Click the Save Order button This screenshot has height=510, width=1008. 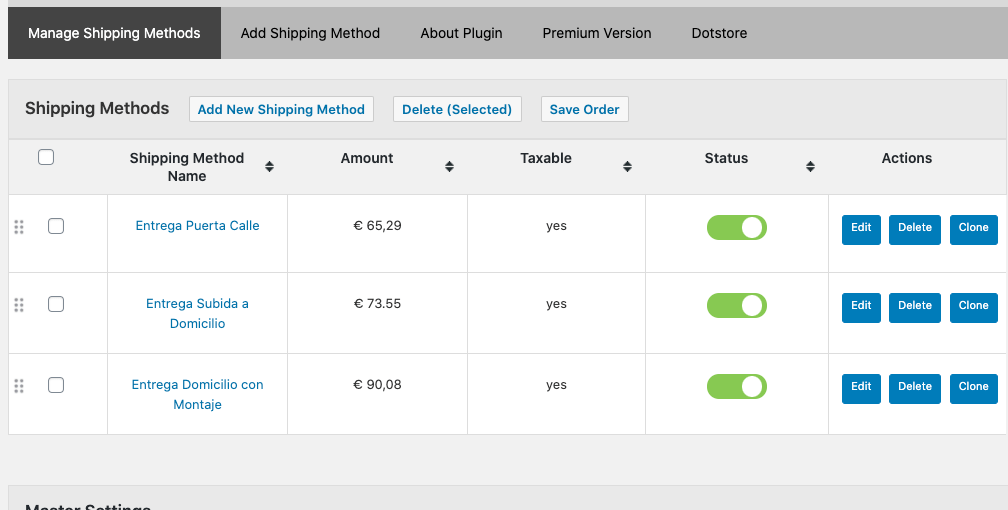click(584, 109)
